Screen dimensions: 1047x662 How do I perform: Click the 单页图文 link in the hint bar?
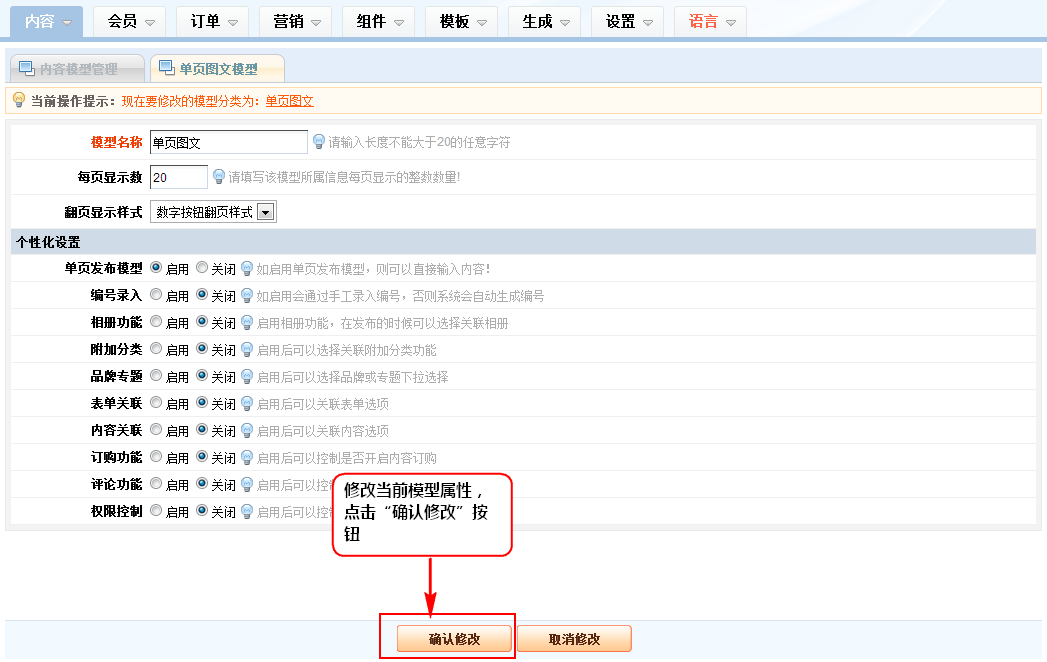click(289, 101)
